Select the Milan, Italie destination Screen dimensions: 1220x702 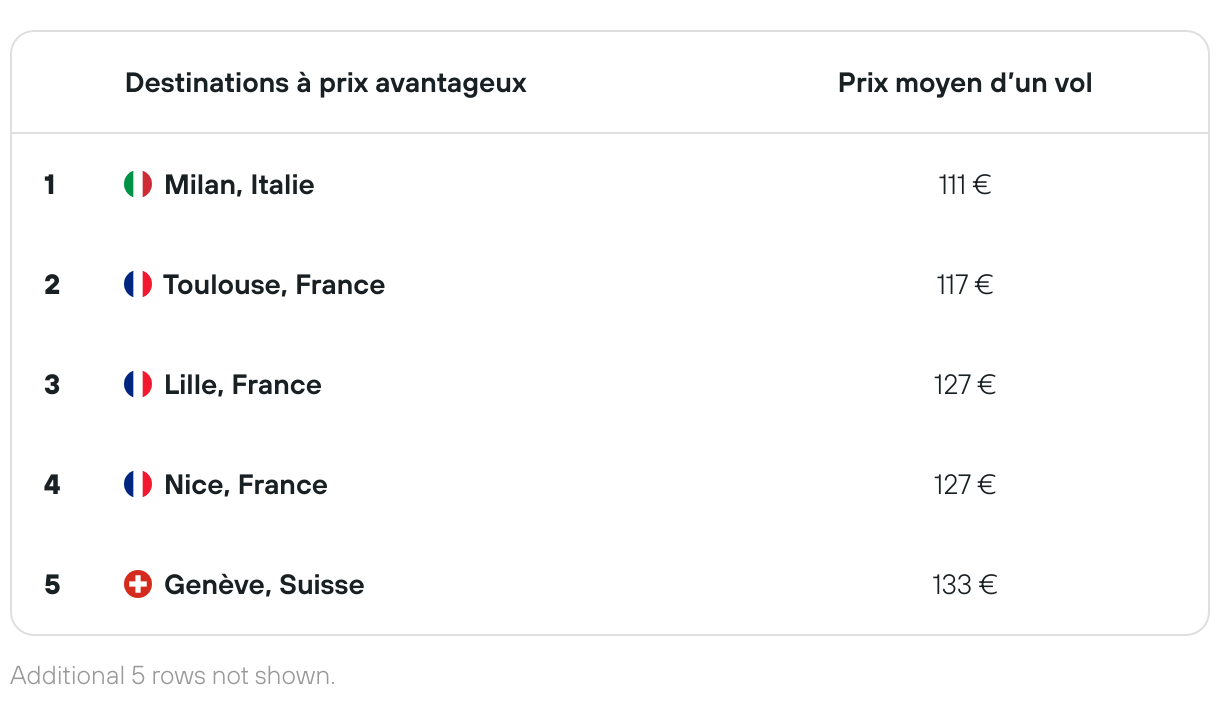coord(239,185)
